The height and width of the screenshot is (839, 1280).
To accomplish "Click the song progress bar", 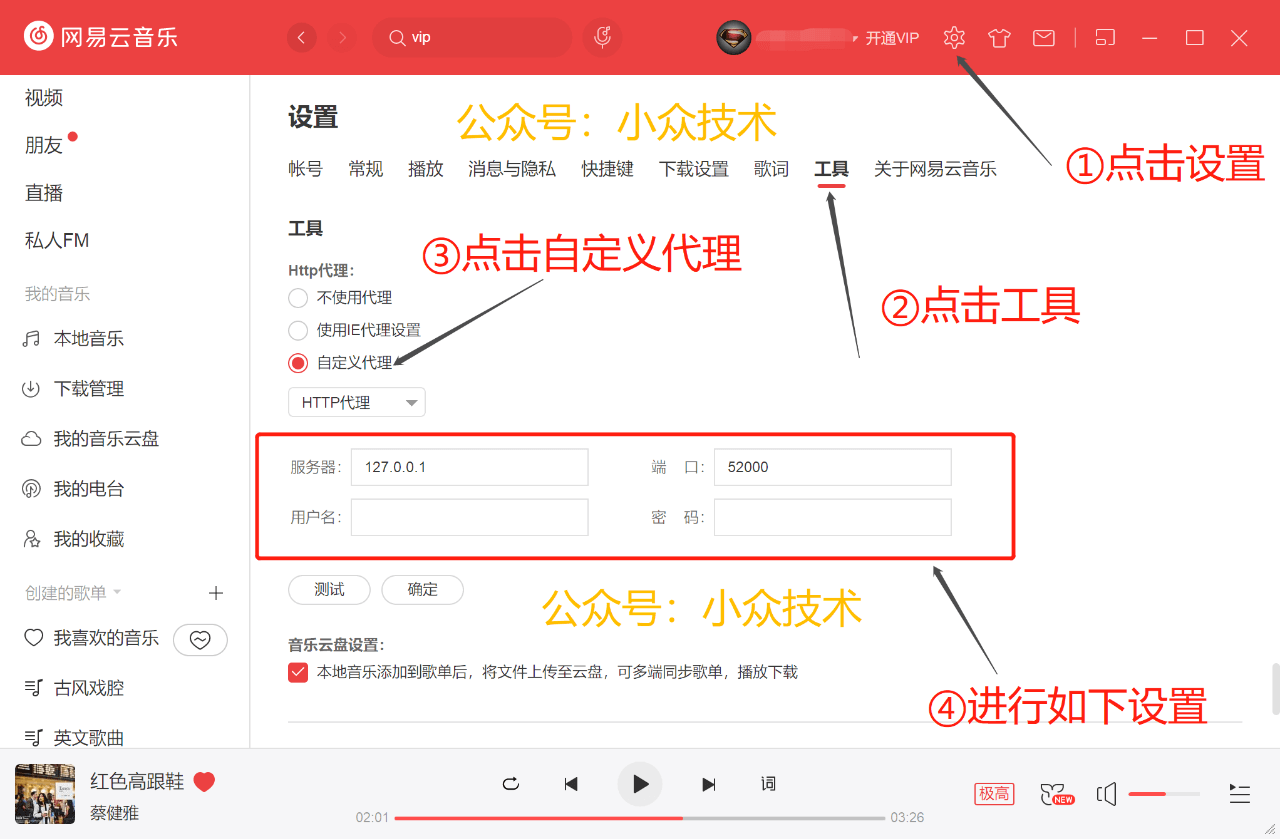I will click(x=640, y=818).
